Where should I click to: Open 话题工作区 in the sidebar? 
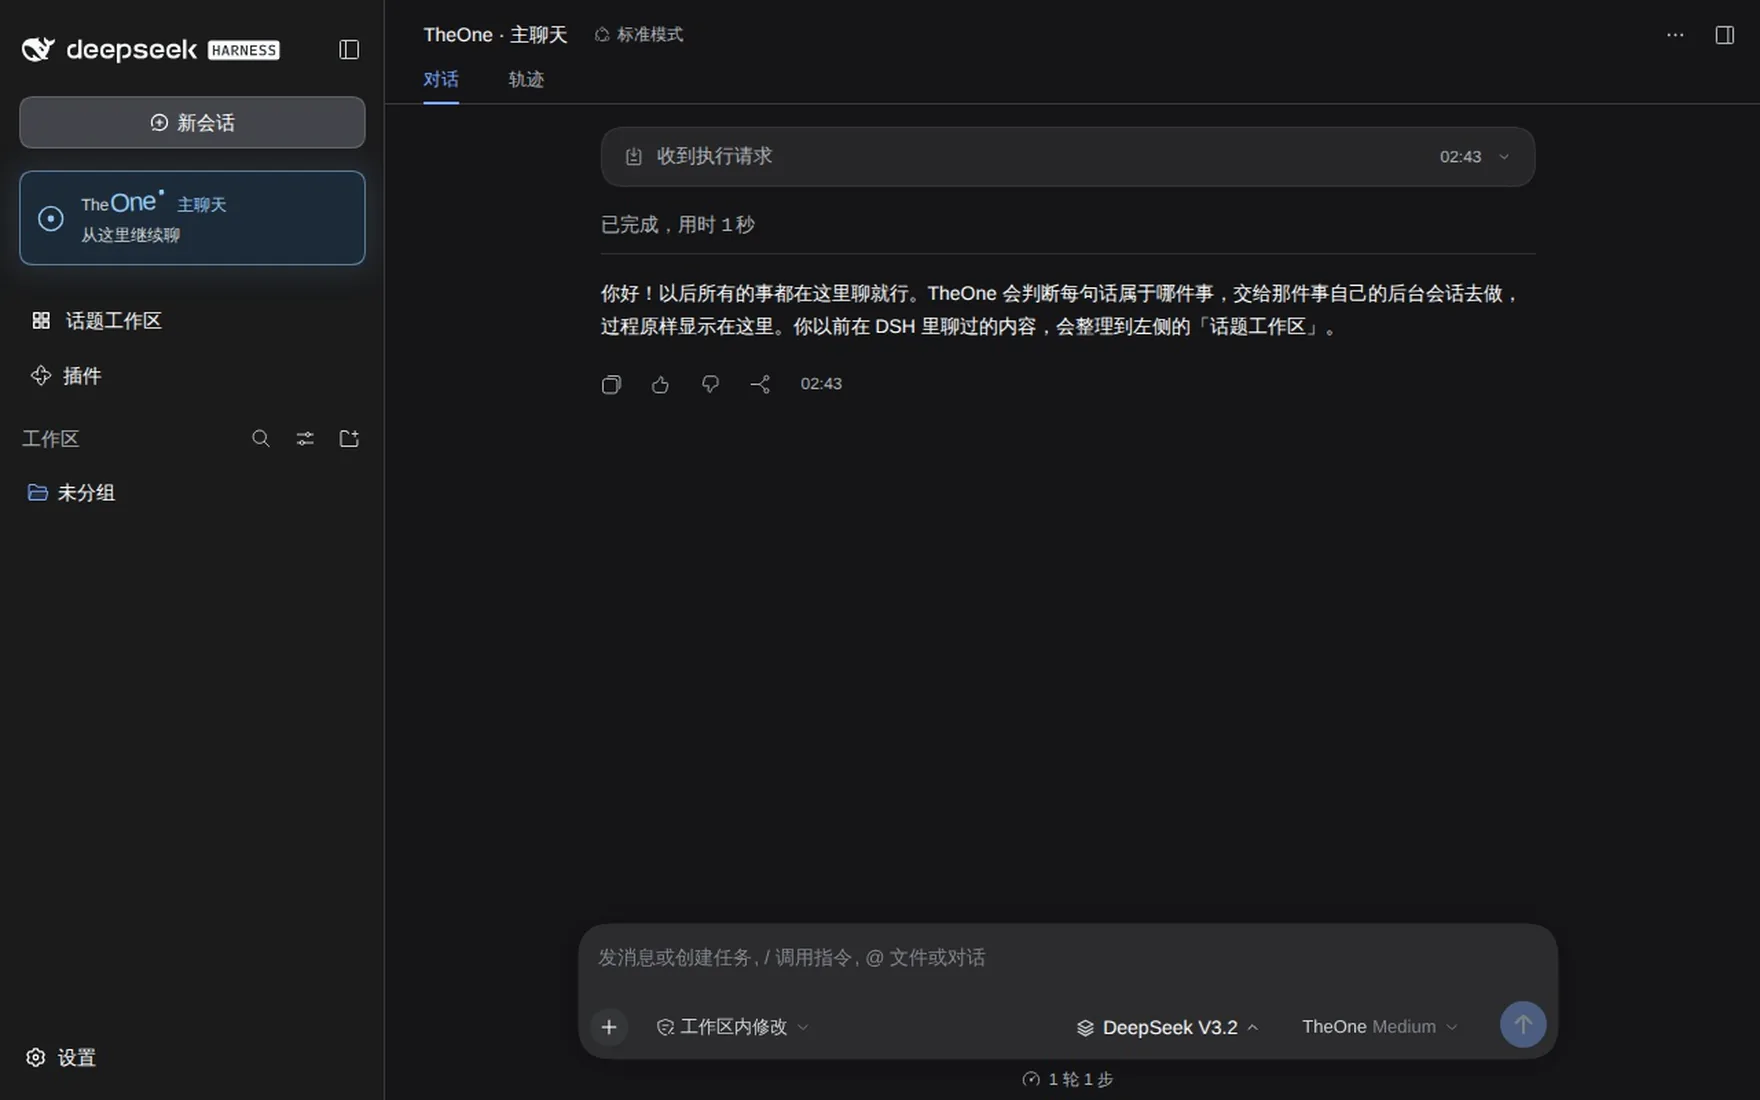coord(97,321)
